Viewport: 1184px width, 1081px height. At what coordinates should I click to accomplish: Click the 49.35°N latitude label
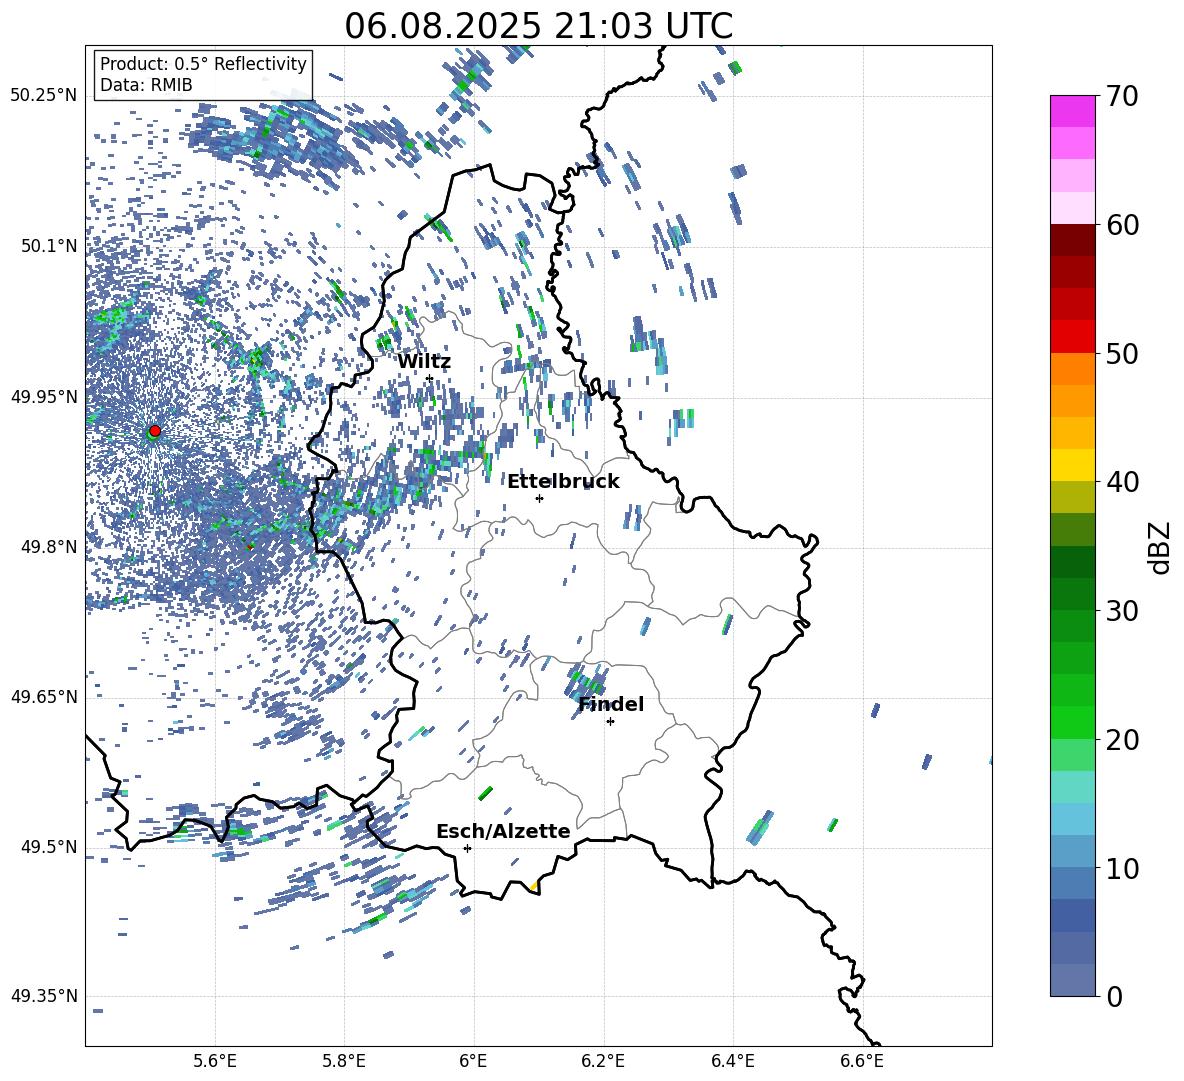point(44,996)
